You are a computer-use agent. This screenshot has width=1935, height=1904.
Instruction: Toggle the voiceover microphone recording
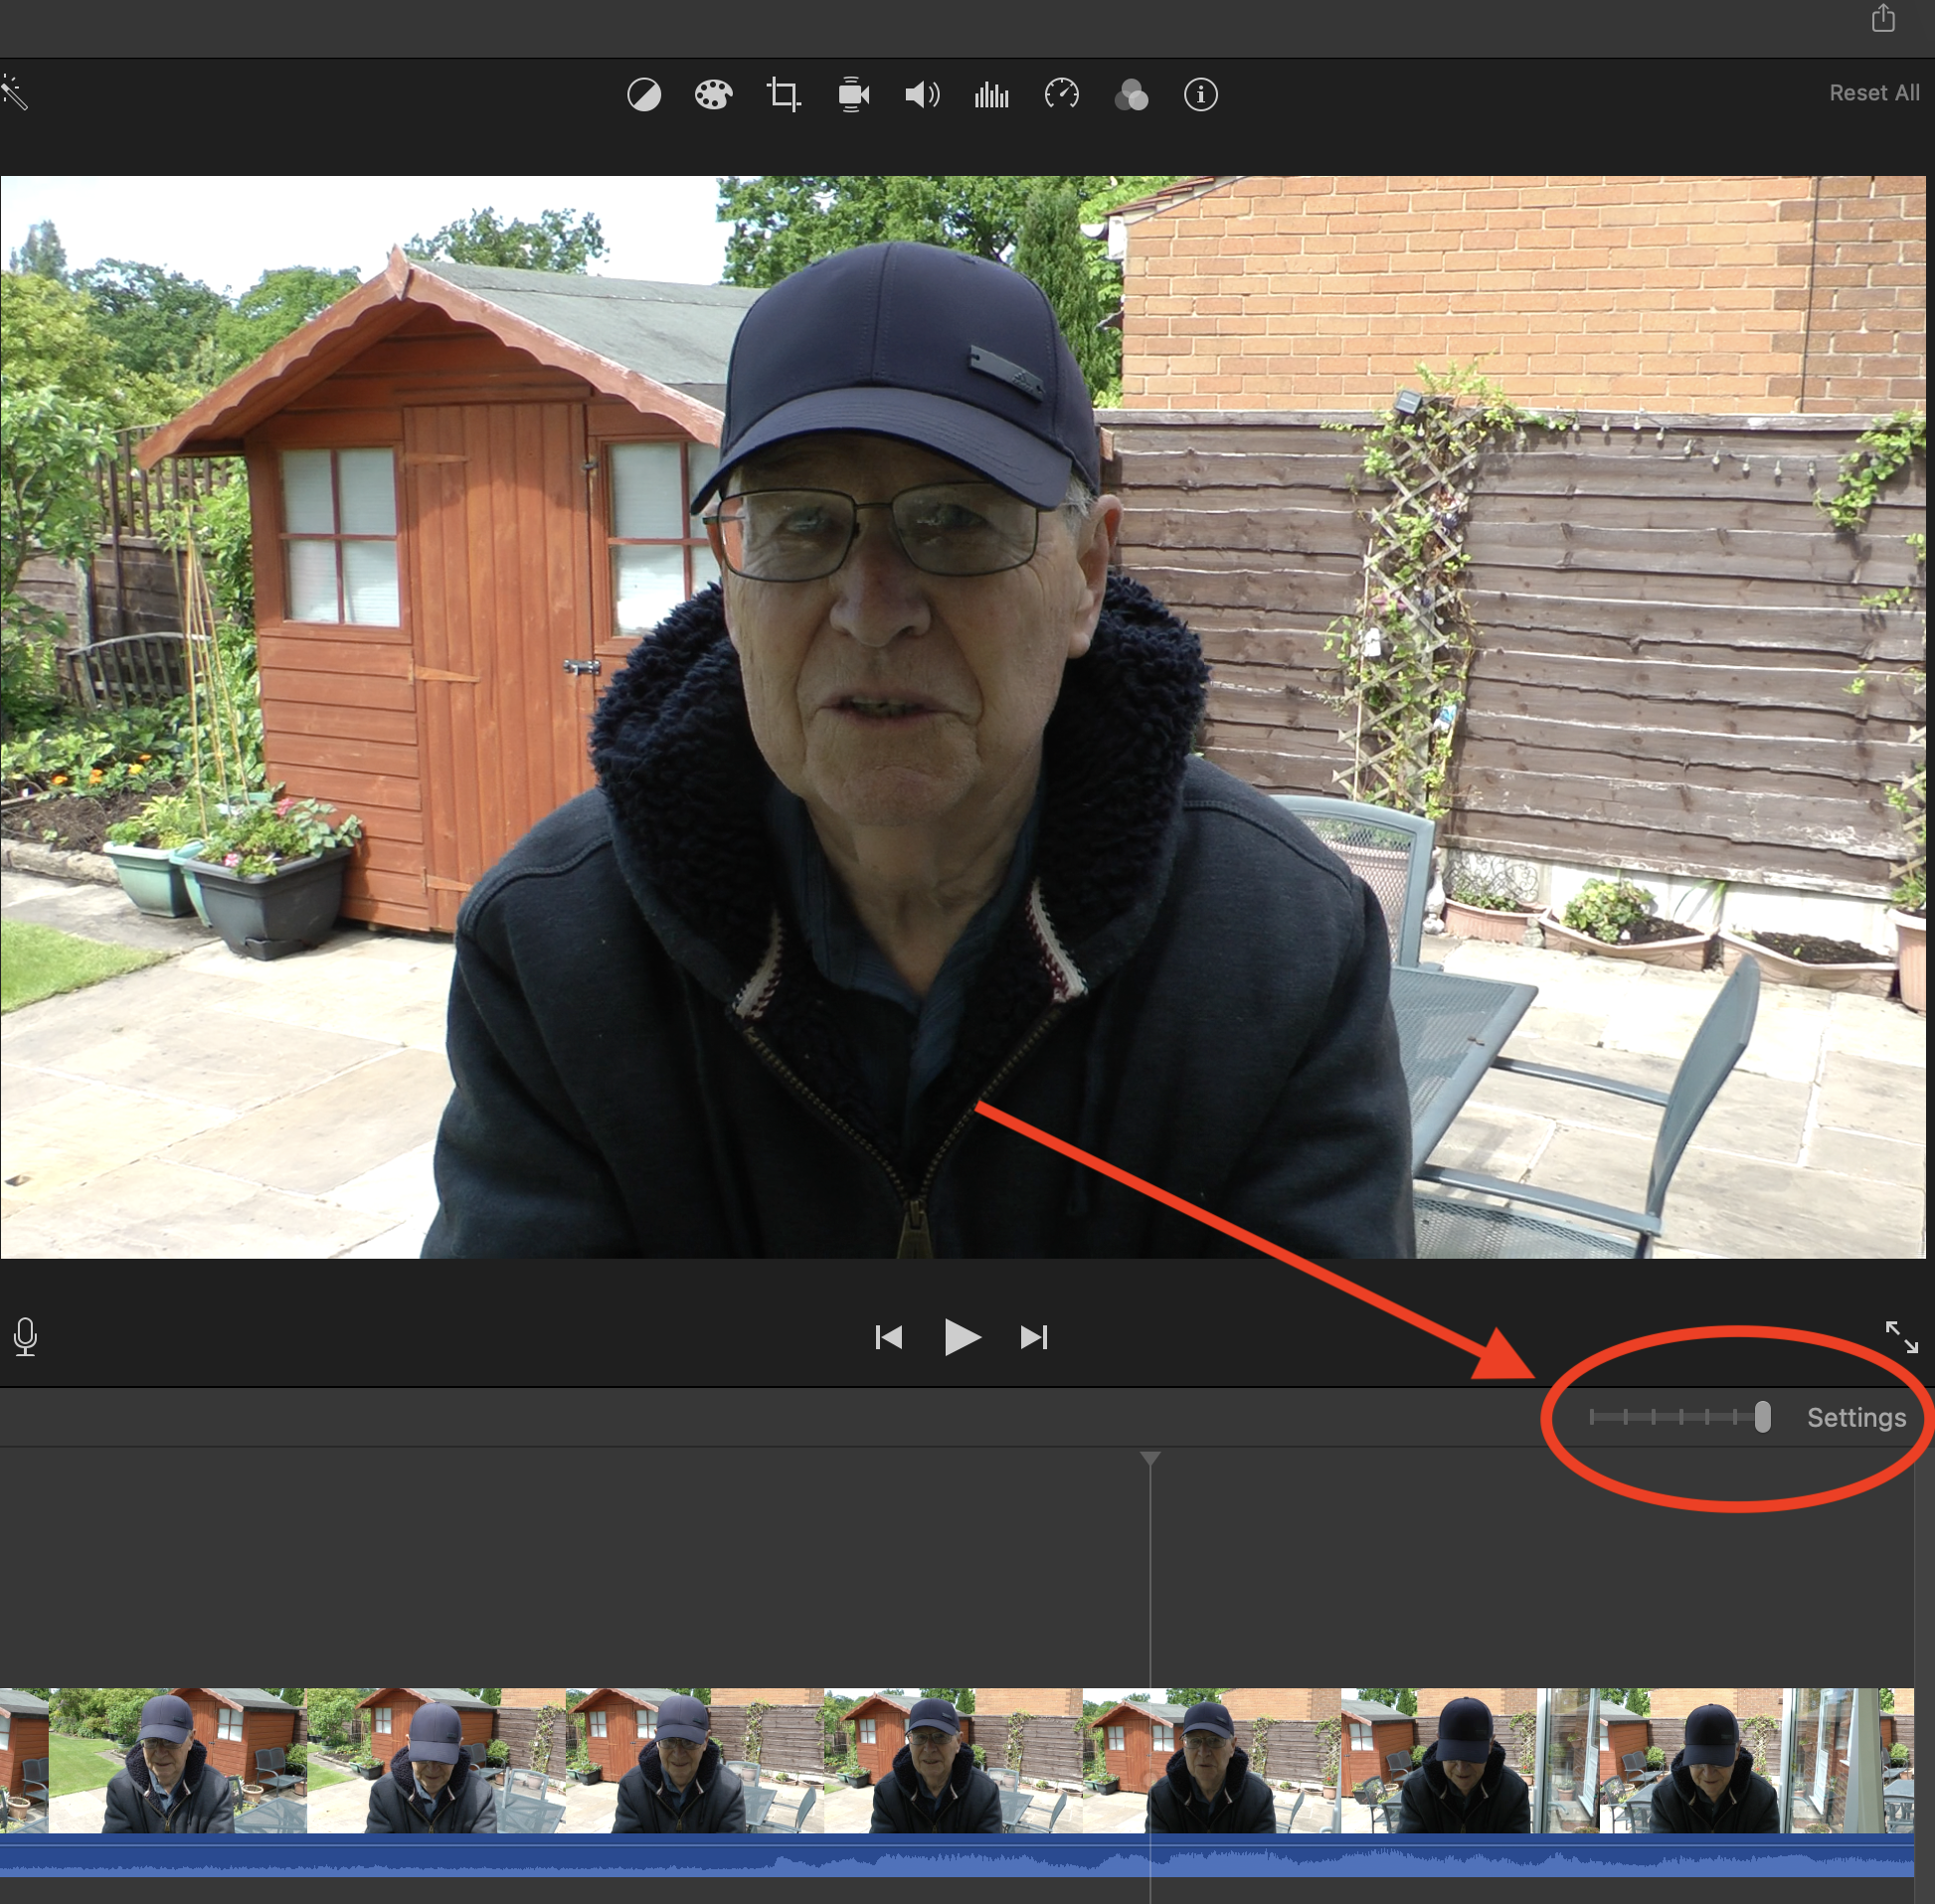(26, 1337)
